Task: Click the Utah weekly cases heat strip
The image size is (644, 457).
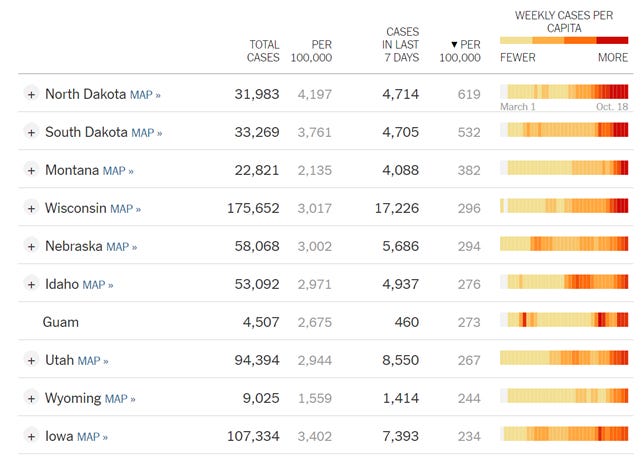Action: pyautogui.click(x=564, y=360)
